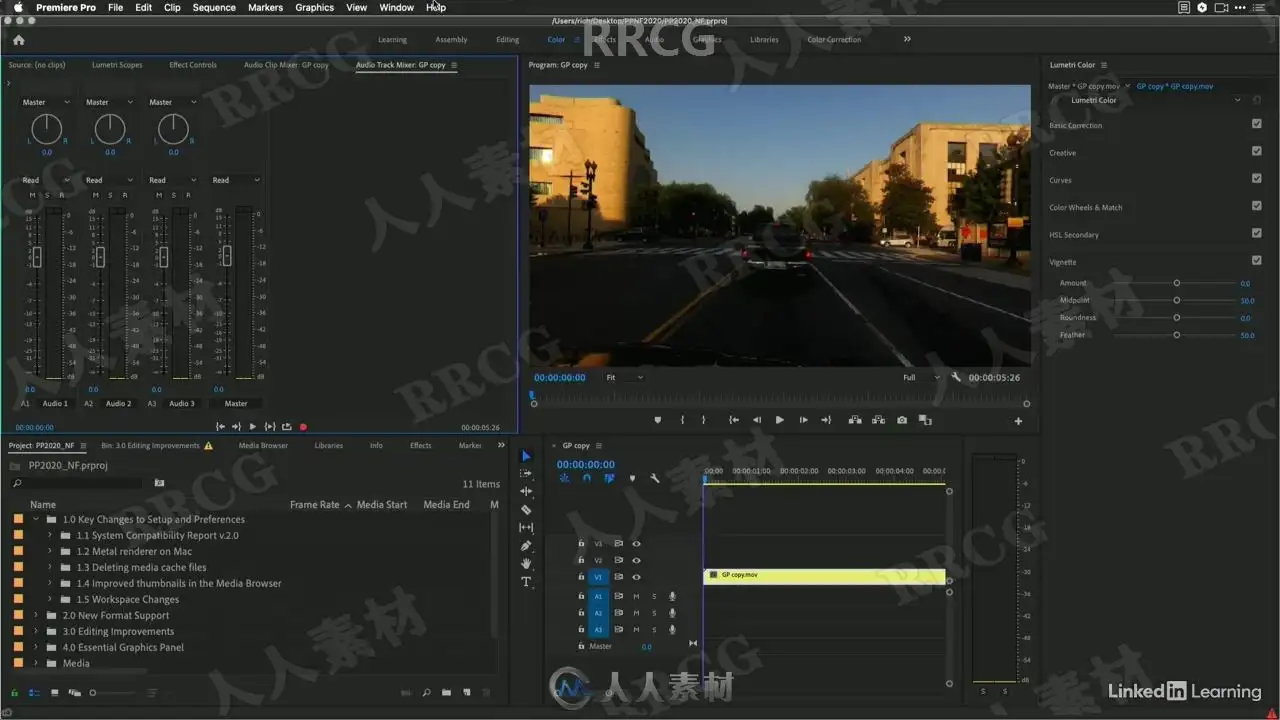The width and height of the screenshot is (1280, 720).
Task: Click Mark In in Program monitor
Action: (682, 420)
